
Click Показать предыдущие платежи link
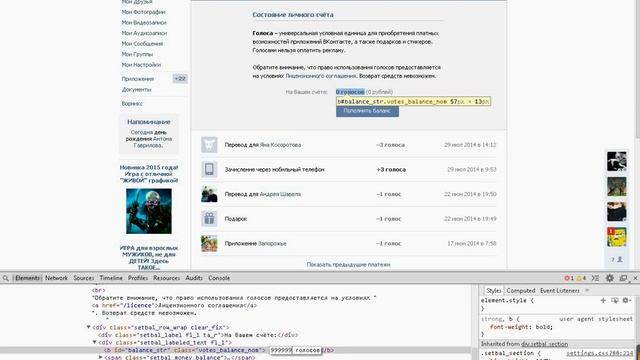tap(349, 264)
